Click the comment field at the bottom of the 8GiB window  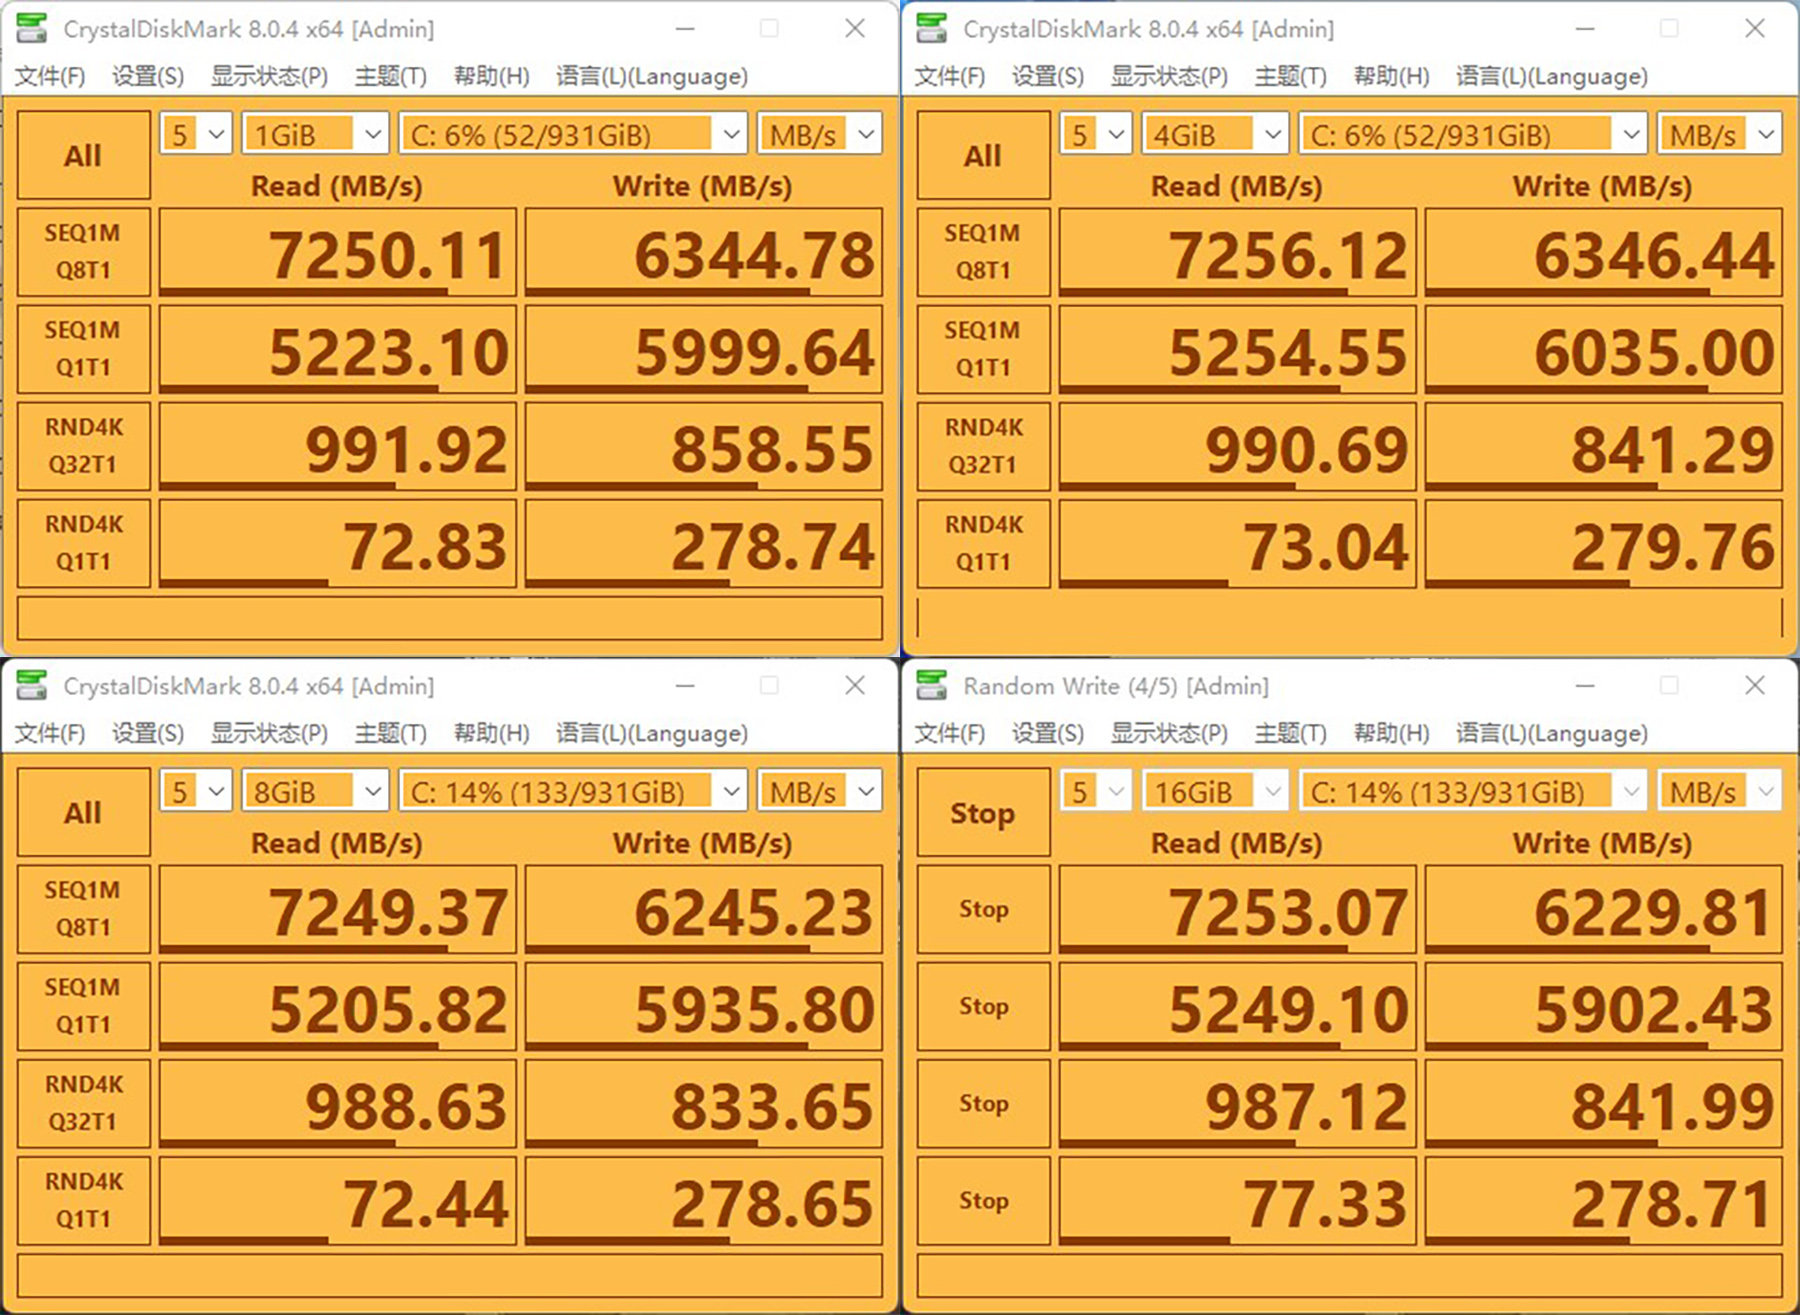pyautogui.click(x=450, y=1275)
